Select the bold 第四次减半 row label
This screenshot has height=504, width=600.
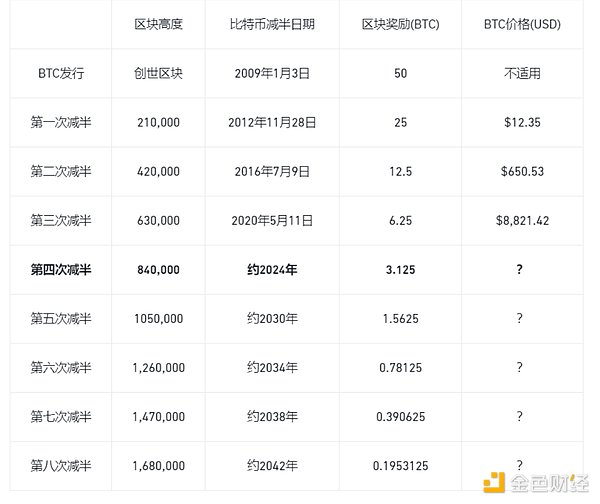point(60,269)
